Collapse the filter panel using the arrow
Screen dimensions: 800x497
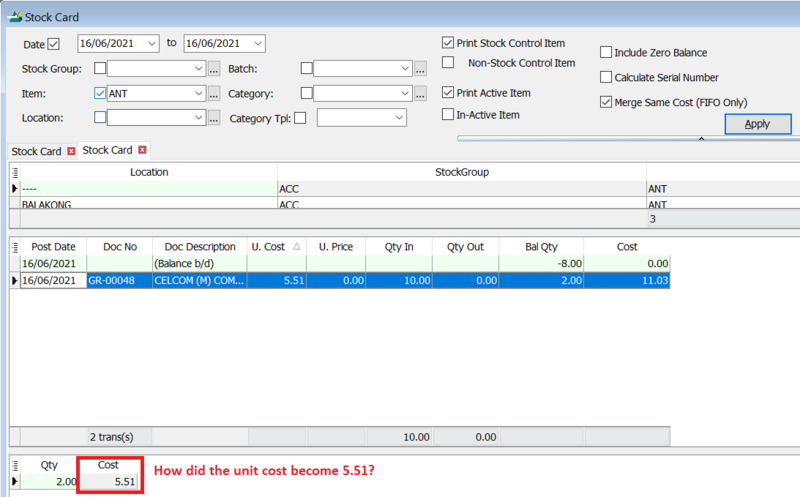pyautogui.click(x=699, y=139)
